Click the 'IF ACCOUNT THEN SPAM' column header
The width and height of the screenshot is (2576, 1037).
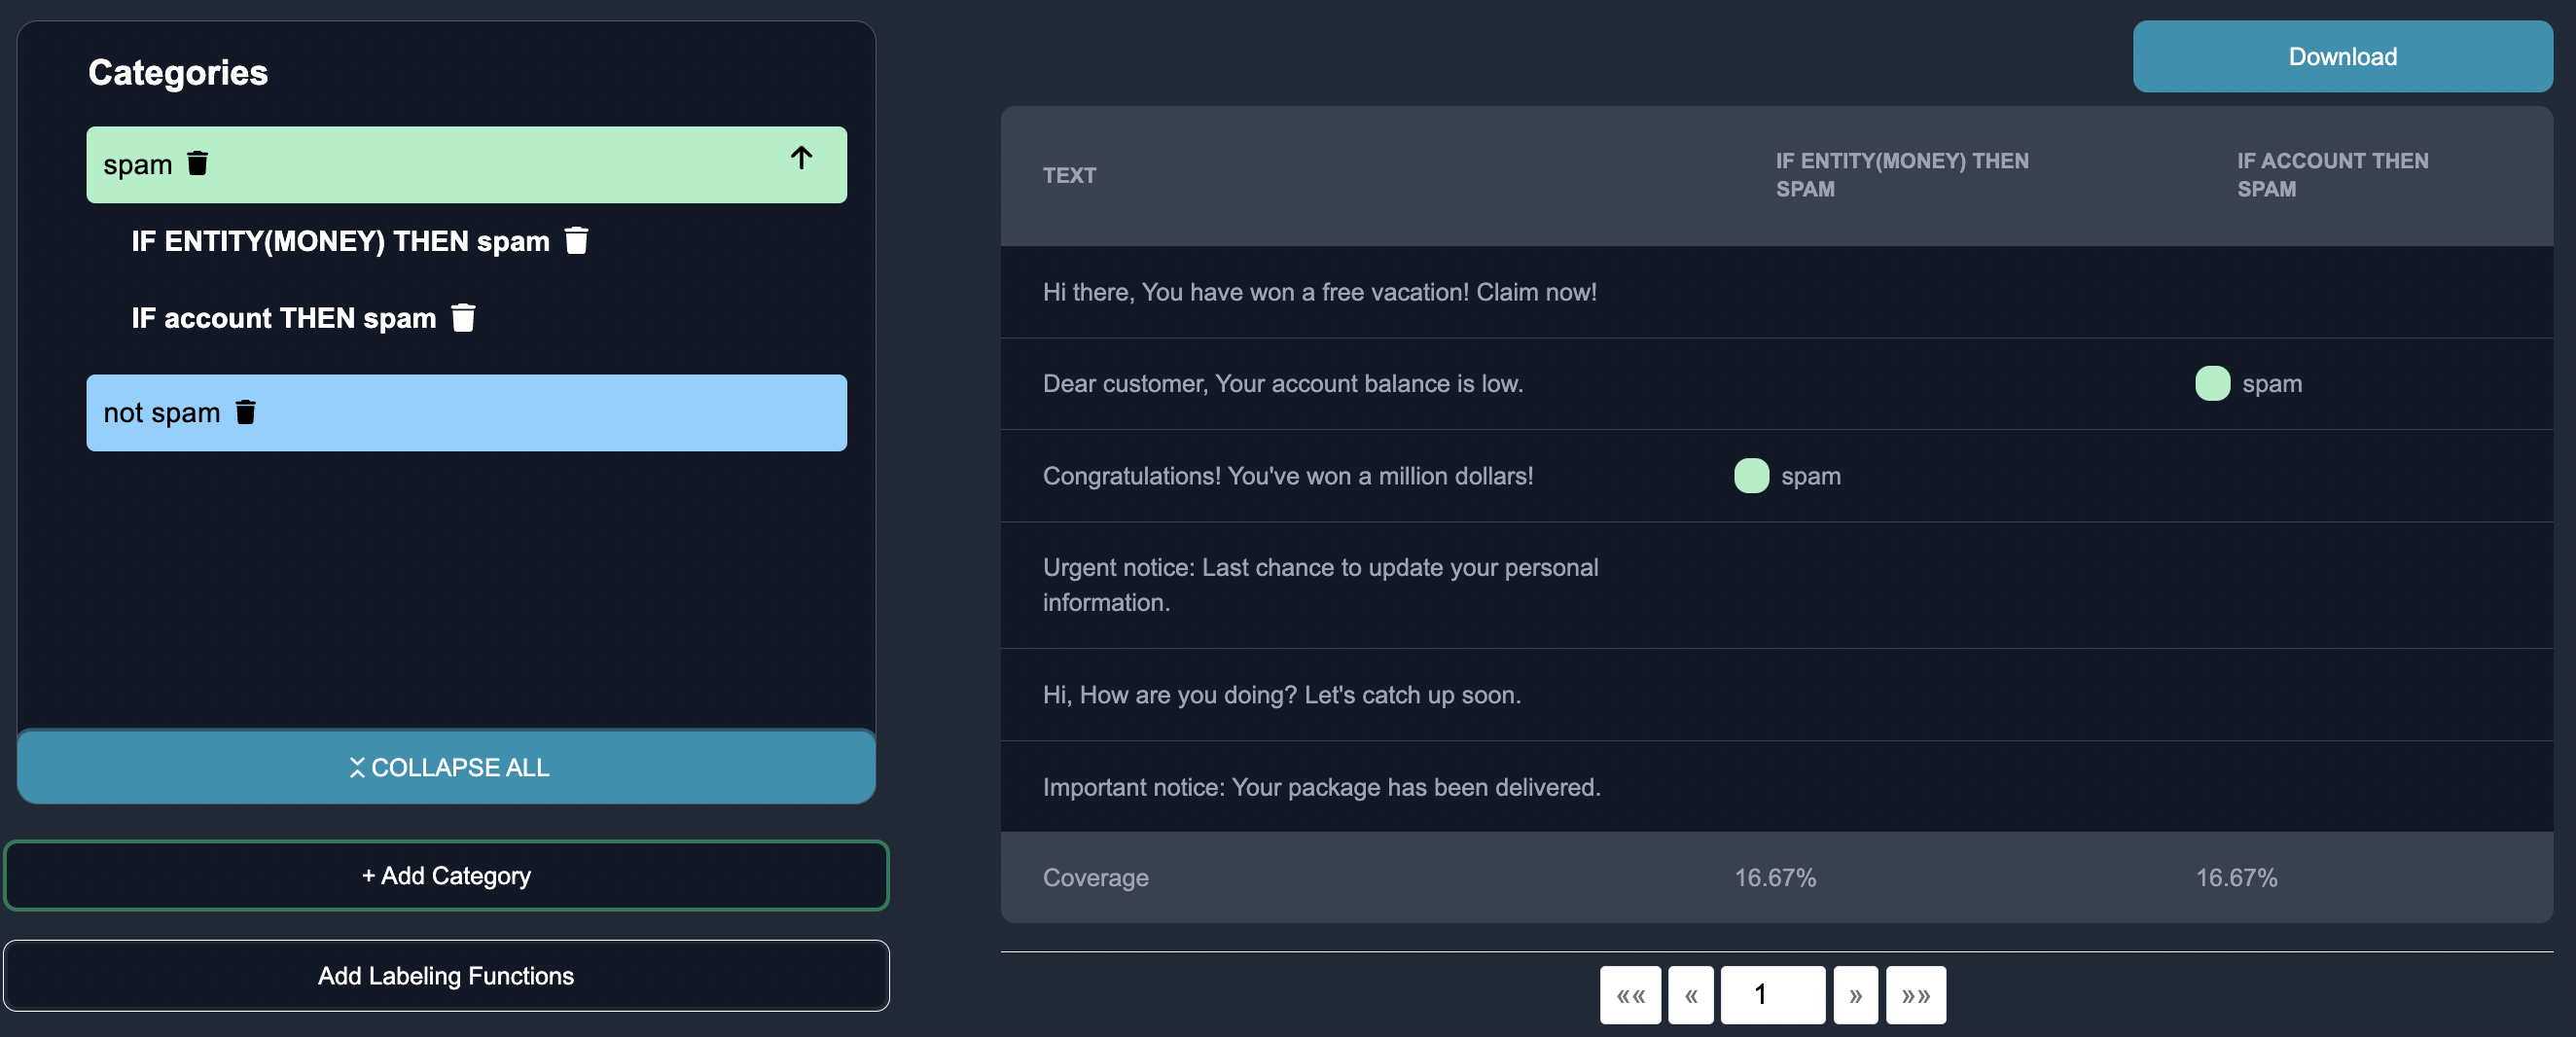[2332, 175]
